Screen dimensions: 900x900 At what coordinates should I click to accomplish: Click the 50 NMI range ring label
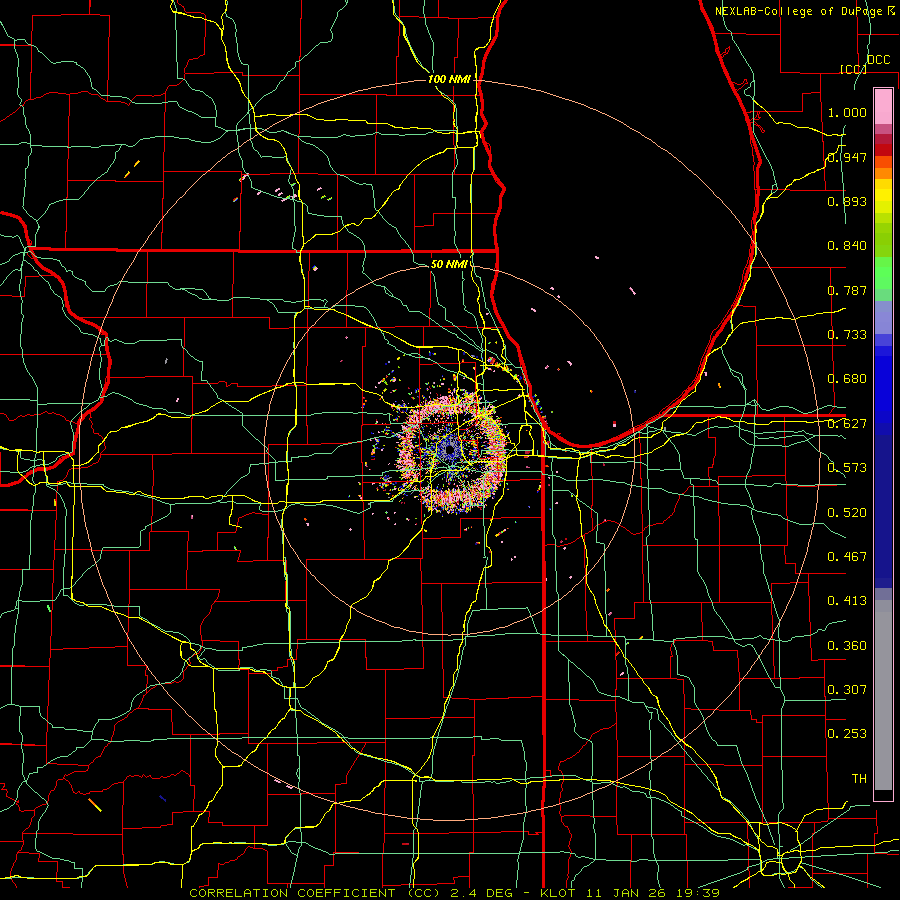[x=449, y=264]
